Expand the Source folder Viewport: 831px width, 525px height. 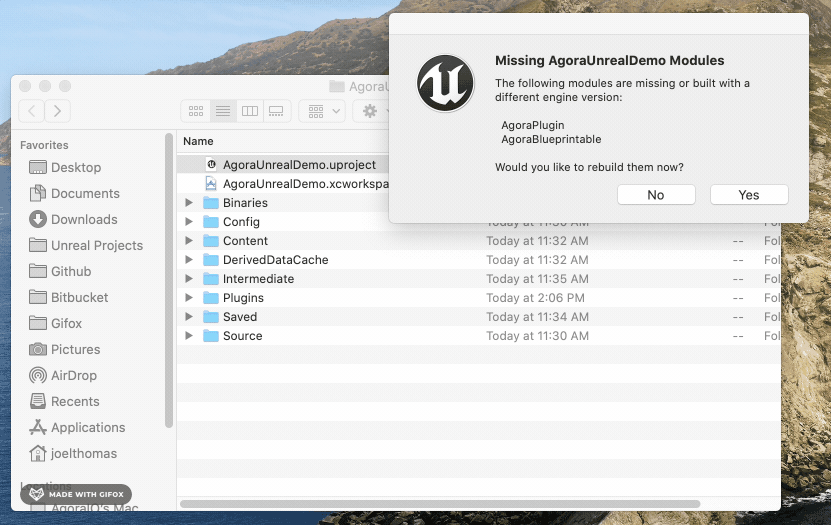[189, 336]
